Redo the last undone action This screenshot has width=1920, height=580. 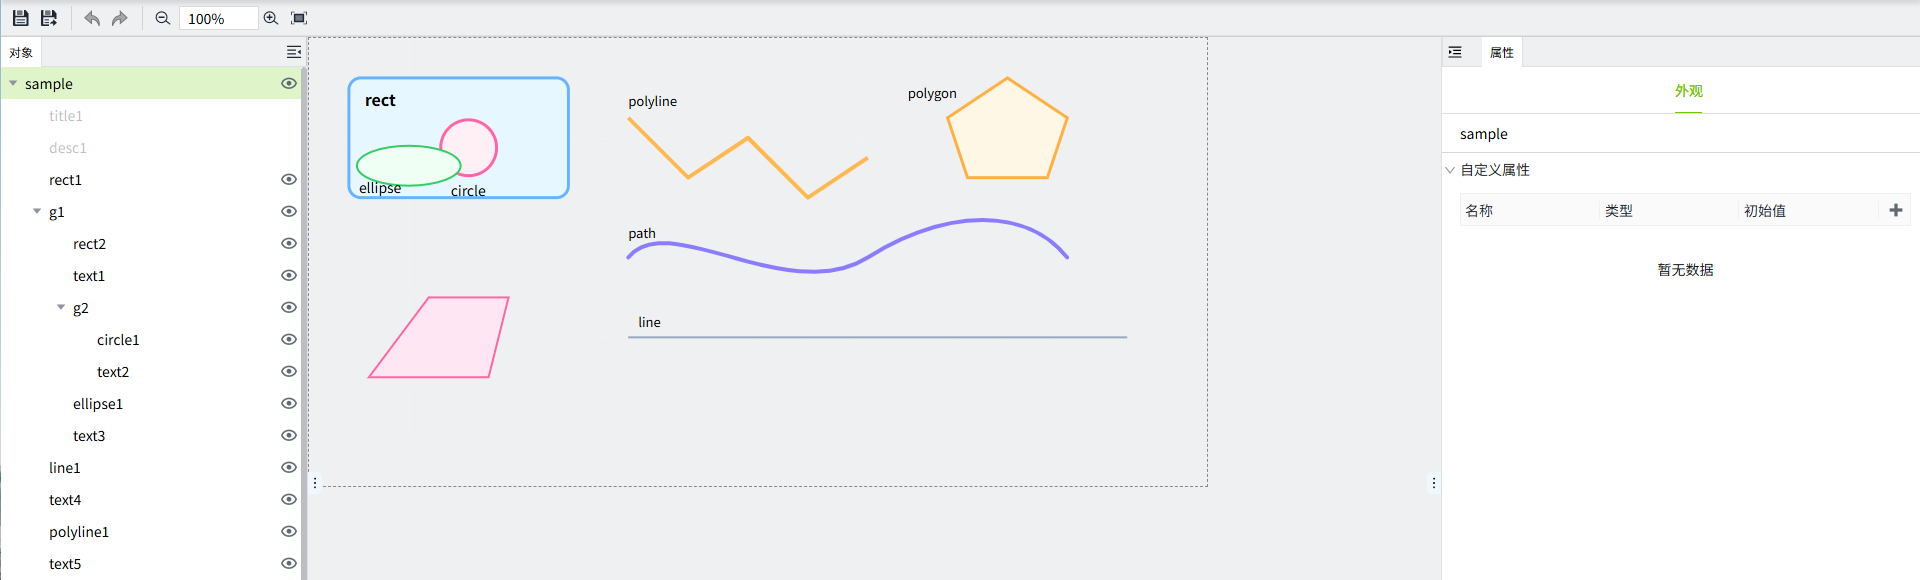[120, 18]
